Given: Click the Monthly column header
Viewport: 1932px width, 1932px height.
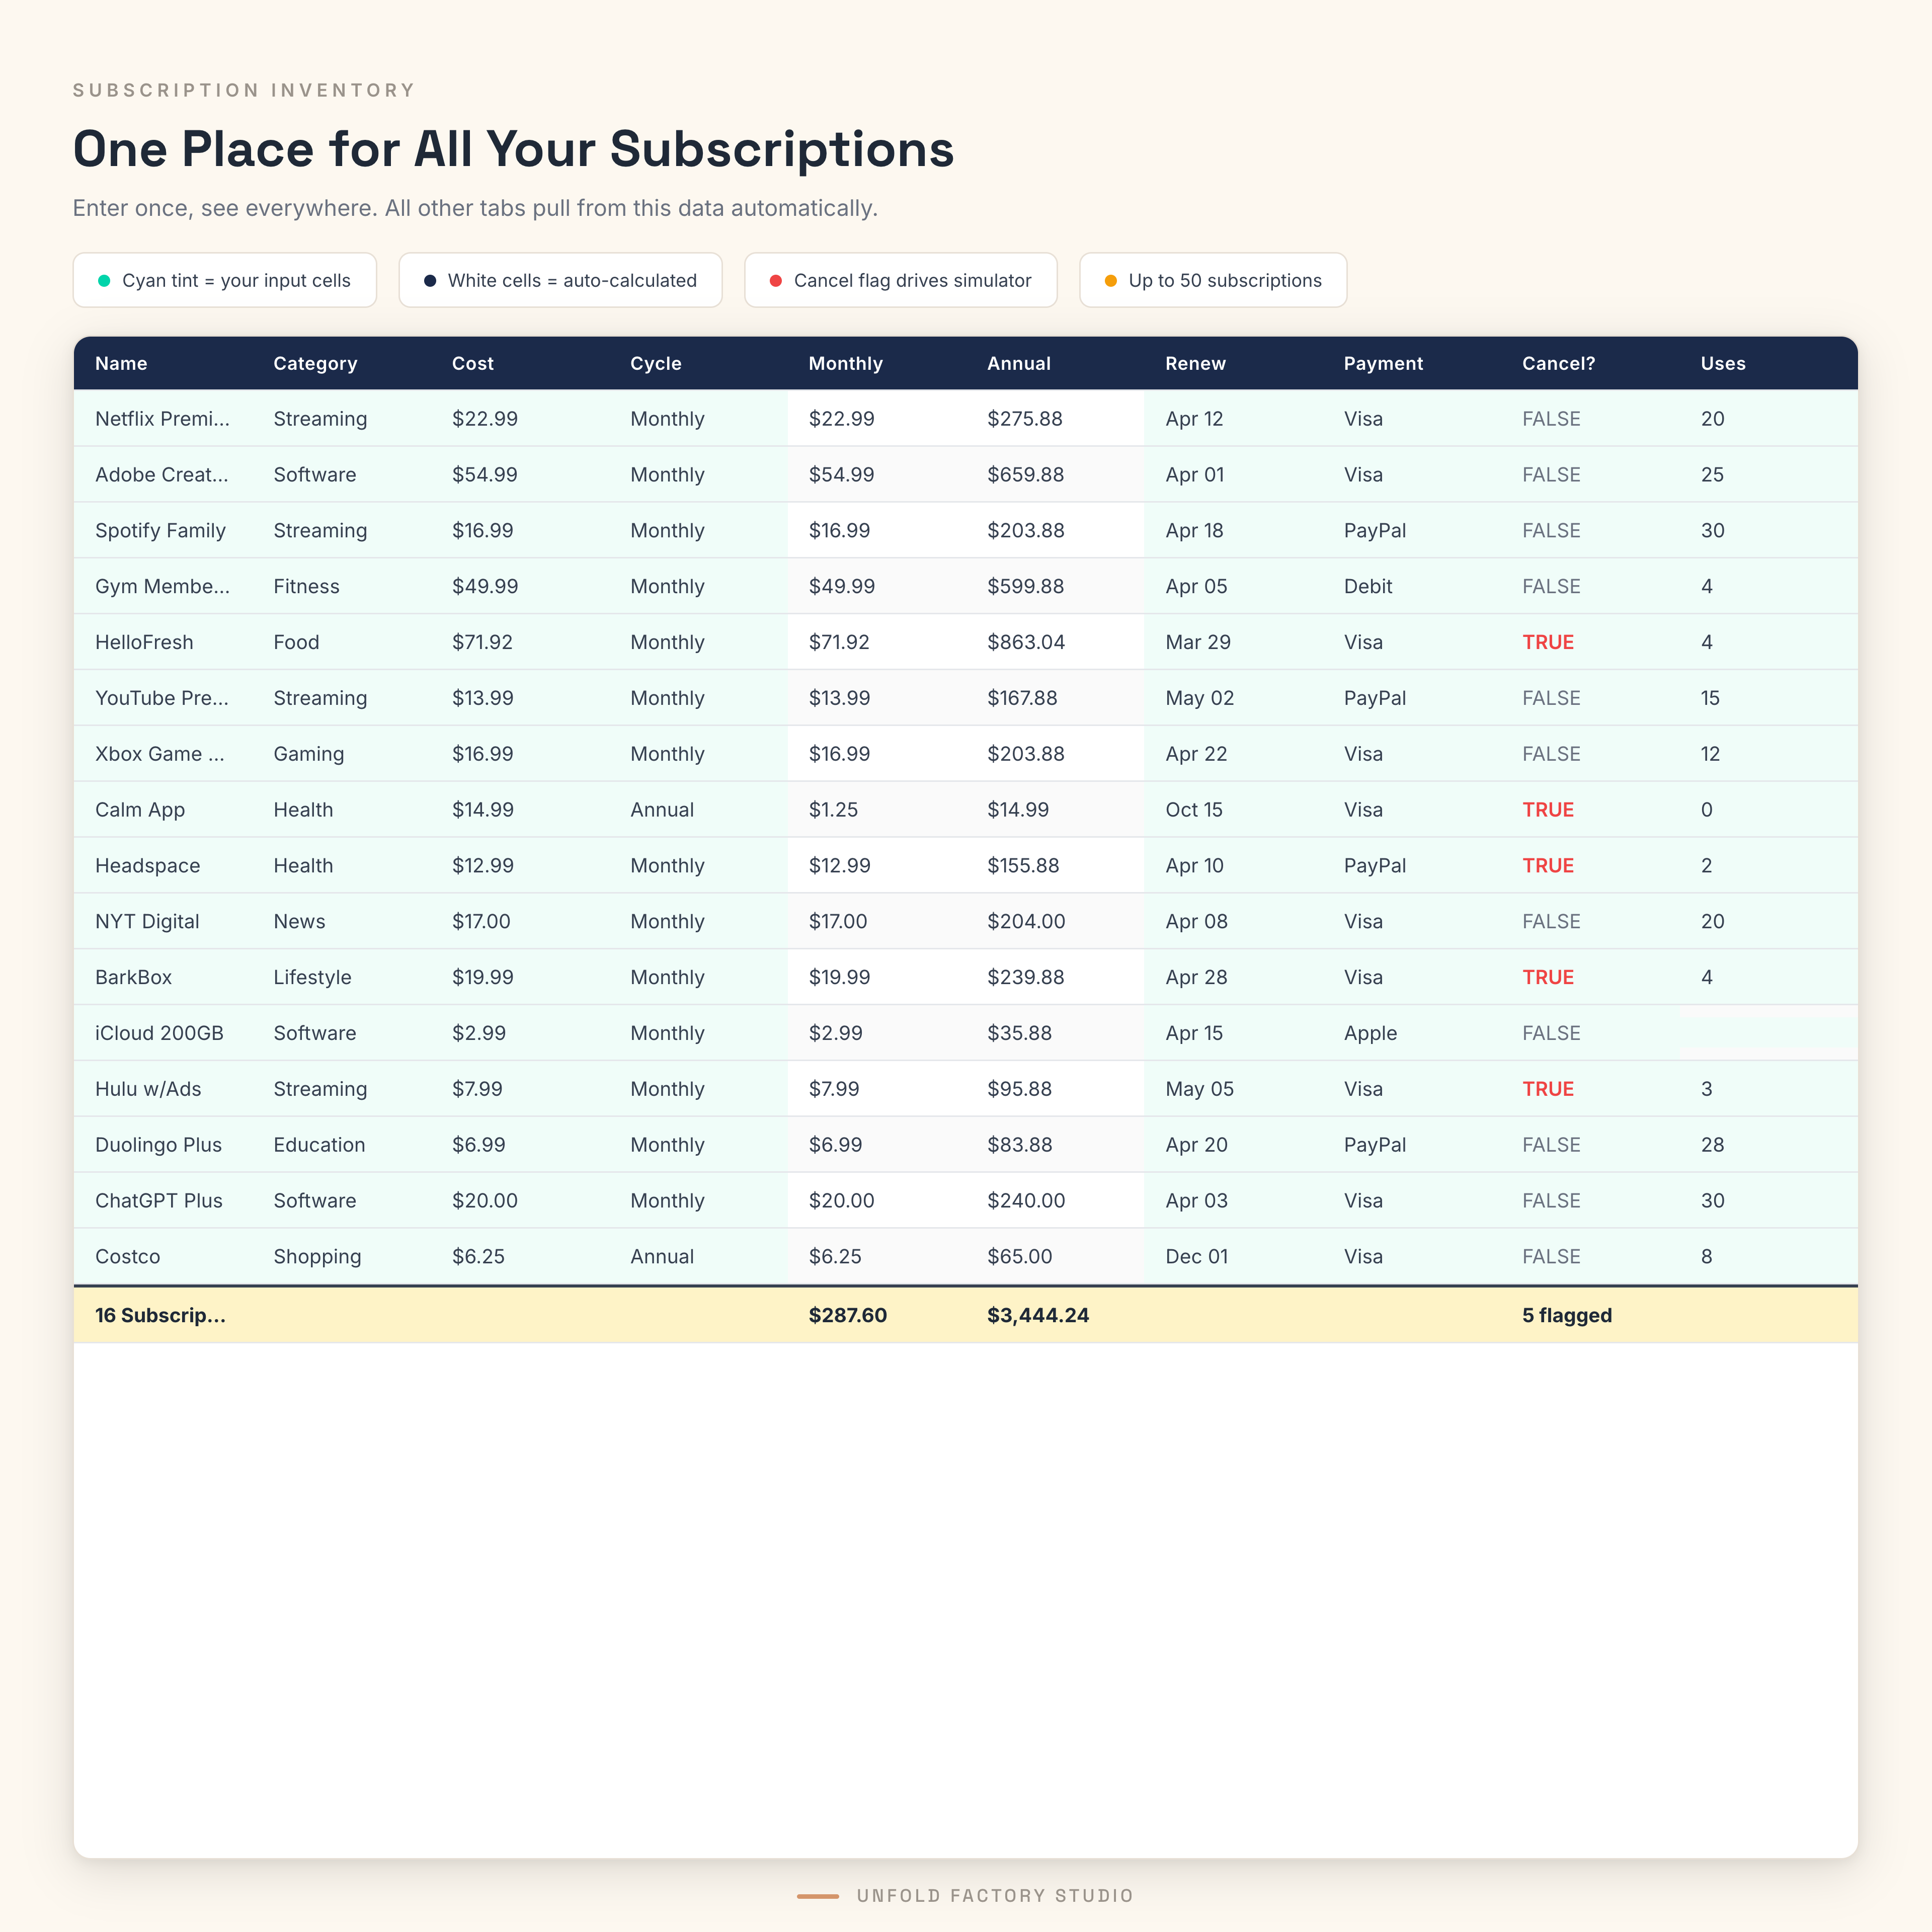Looking at the screenshot, I should coord(845,364).
